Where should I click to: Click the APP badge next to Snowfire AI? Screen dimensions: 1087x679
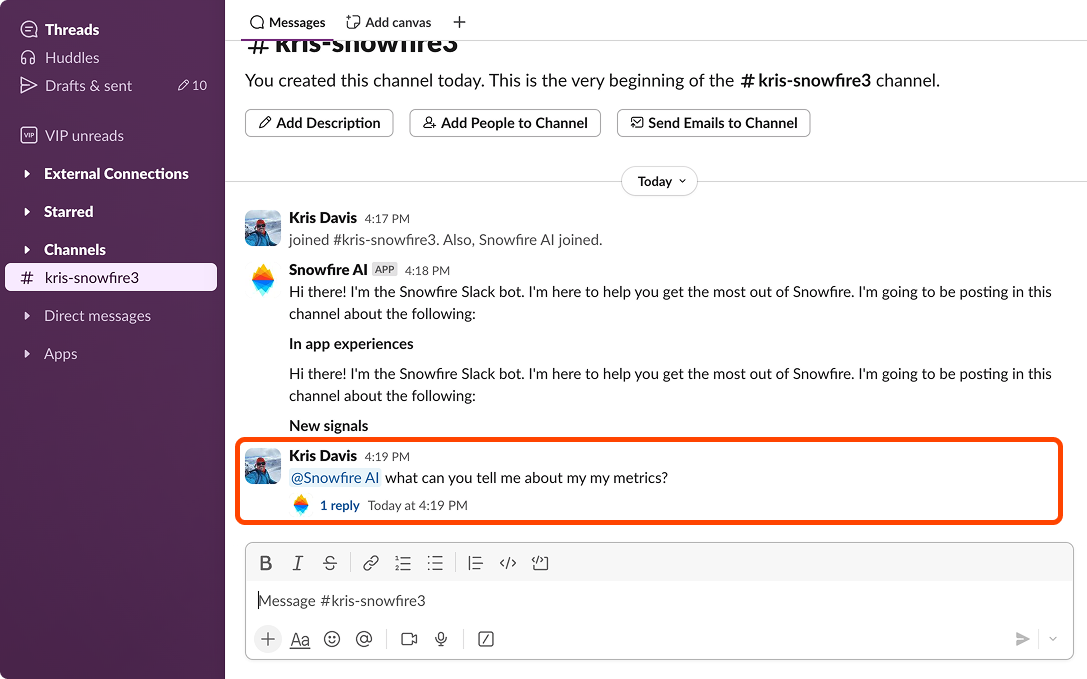pos(385,270)
